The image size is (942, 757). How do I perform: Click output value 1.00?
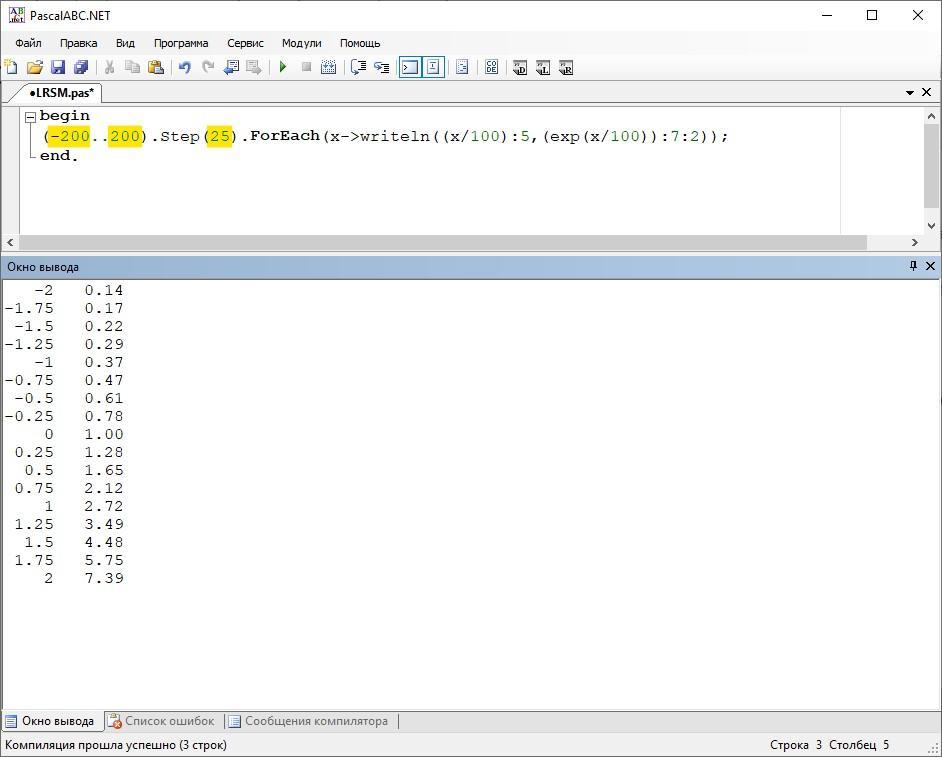(104, 434)
